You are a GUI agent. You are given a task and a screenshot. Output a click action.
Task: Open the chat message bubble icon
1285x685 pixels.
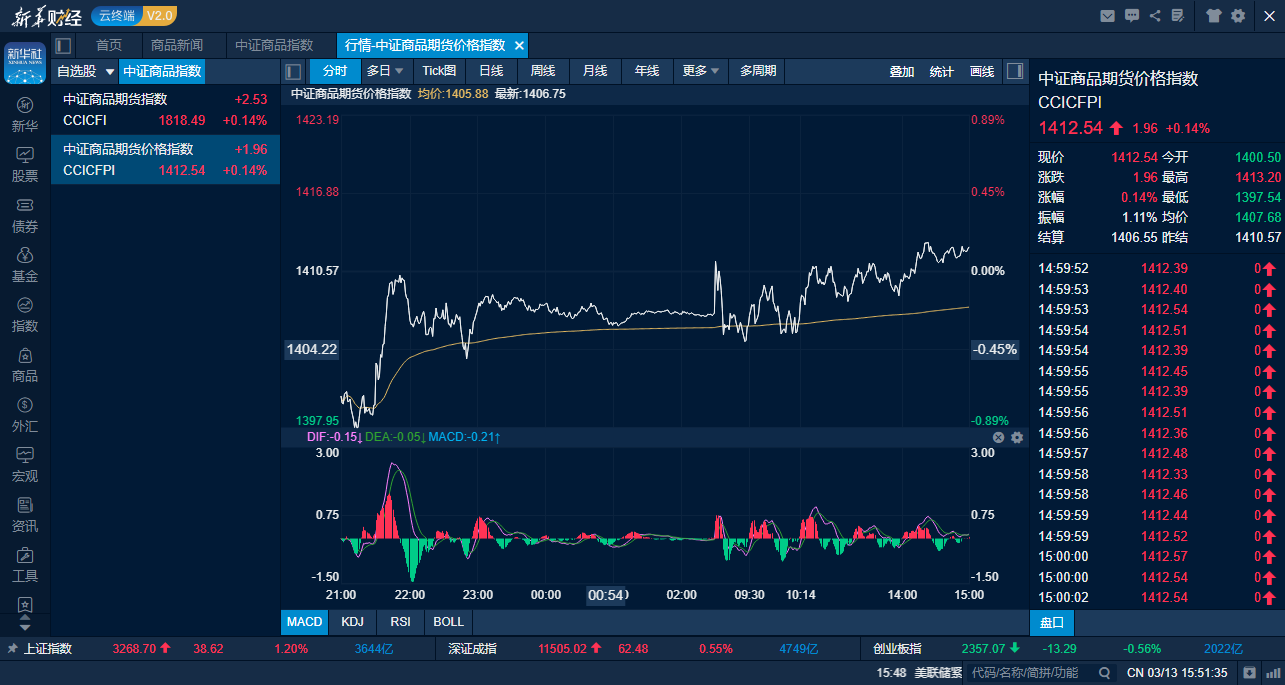1132,15
